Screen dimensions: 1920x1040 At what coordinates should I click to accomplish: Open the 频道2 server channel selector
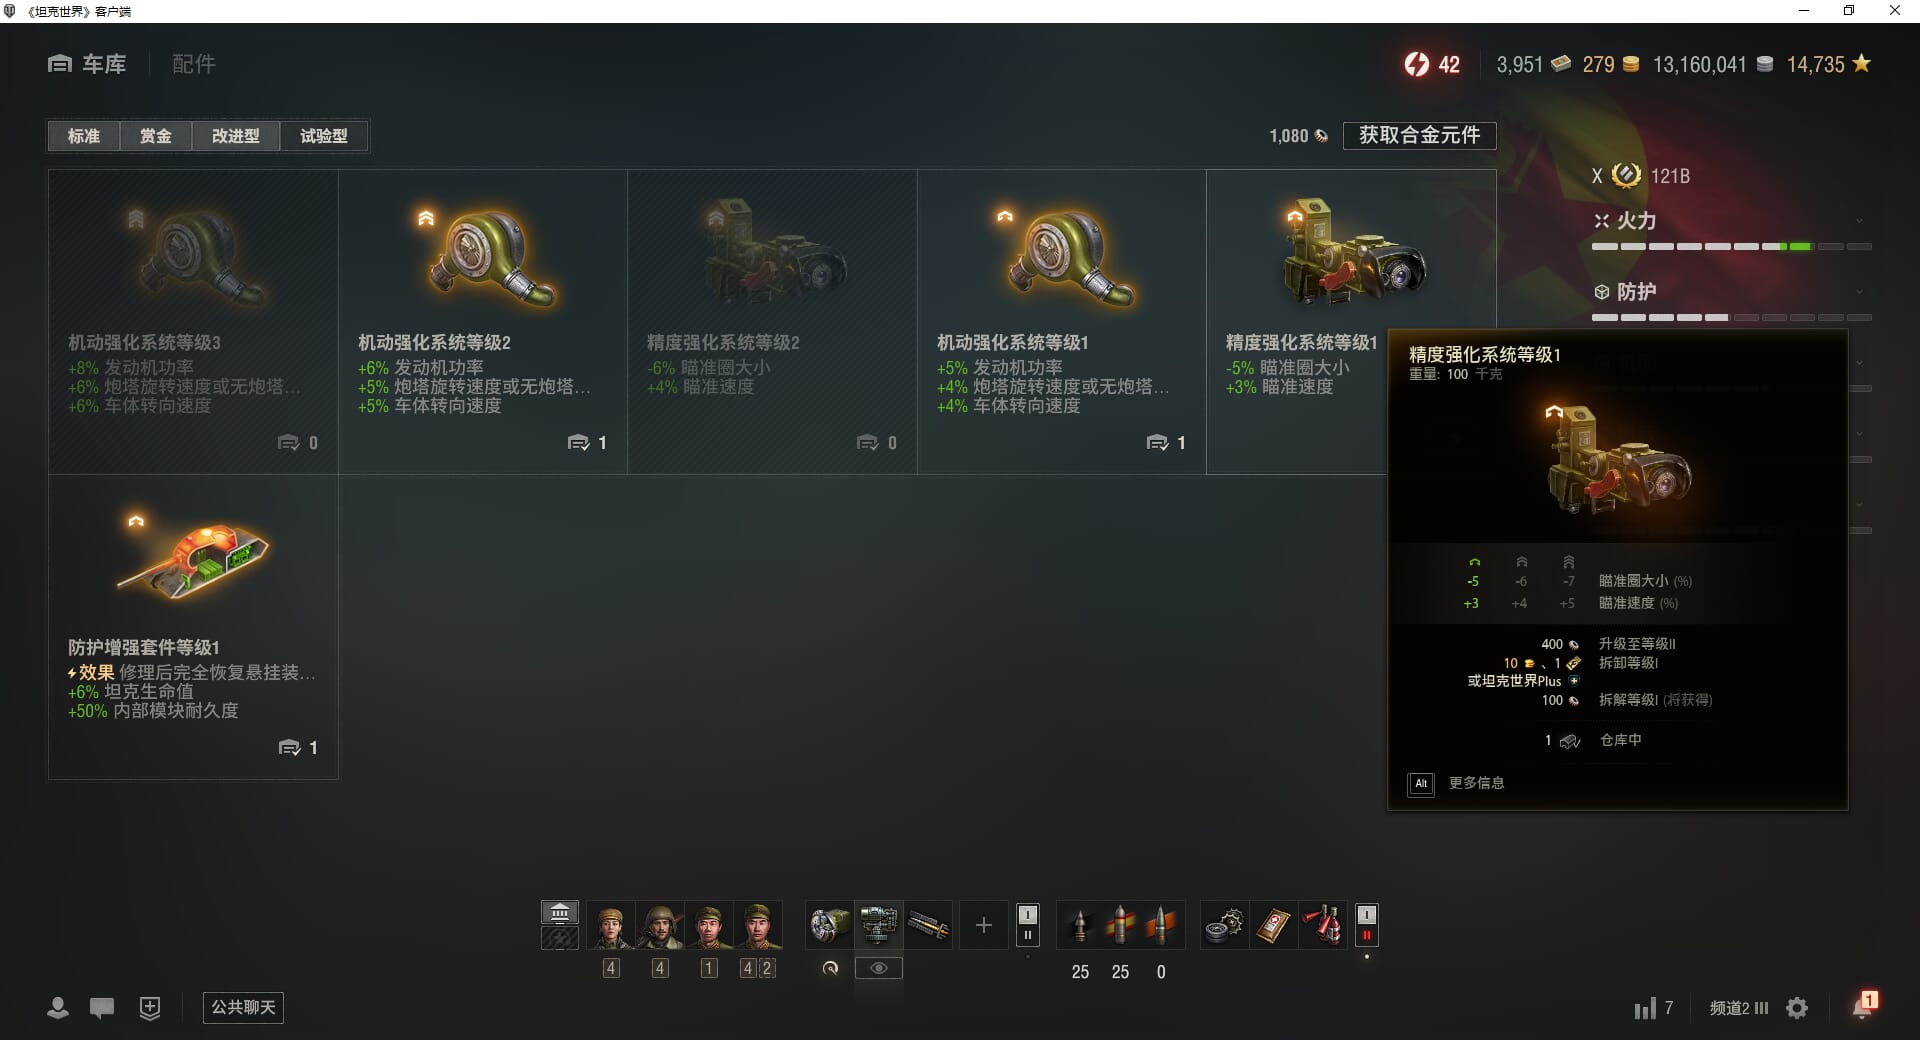pyautogui.click(x=1739, y=1008)
